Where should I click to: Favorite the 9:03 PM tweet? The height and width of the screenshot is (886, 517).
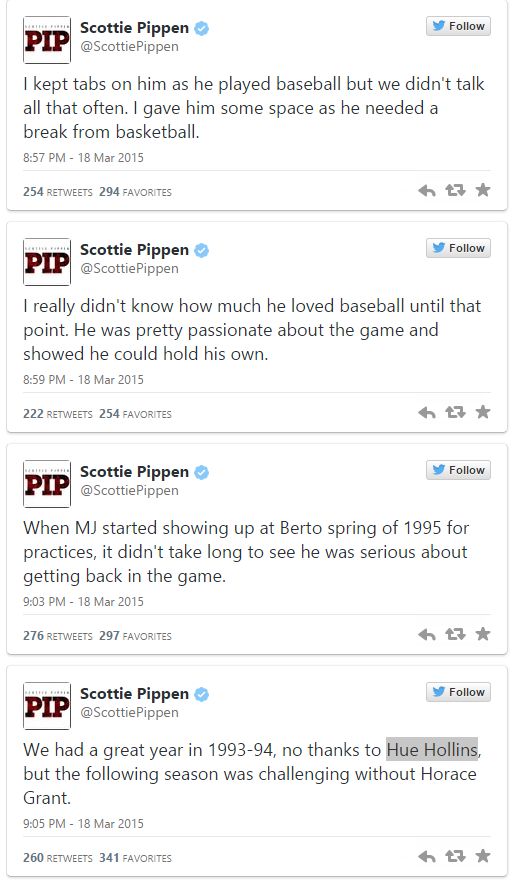(483, 634)
